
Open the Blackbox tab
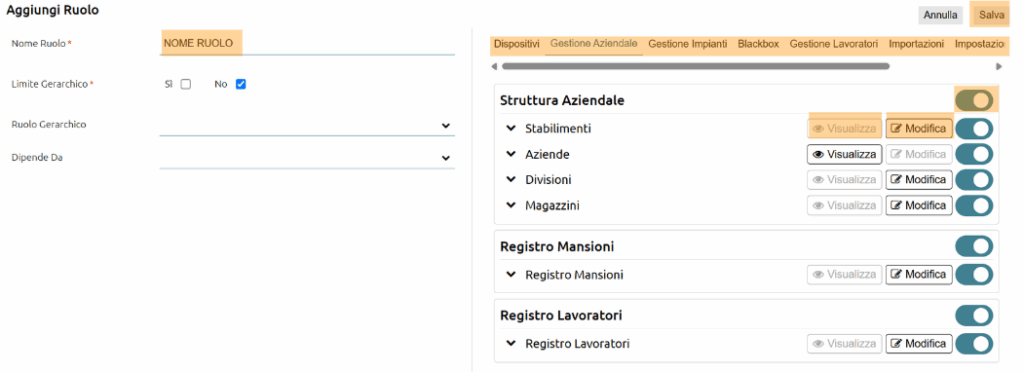(x=758, y=44)
